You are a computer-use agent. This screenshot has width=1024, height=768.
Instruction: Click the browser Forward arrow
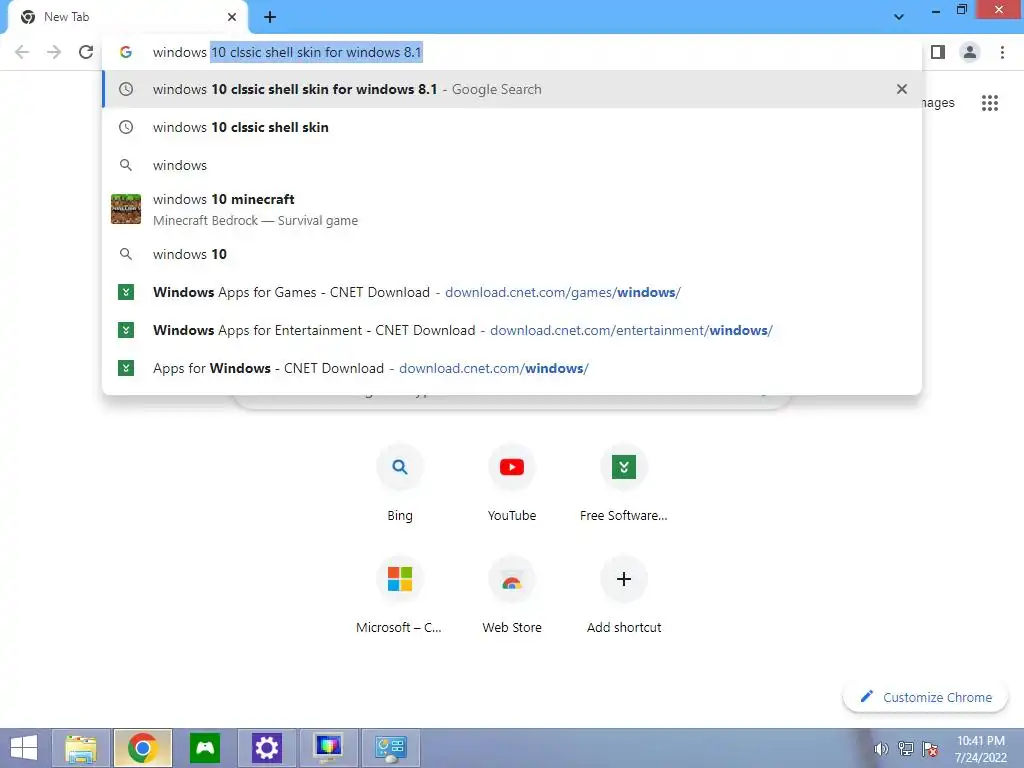click(54, 52)
